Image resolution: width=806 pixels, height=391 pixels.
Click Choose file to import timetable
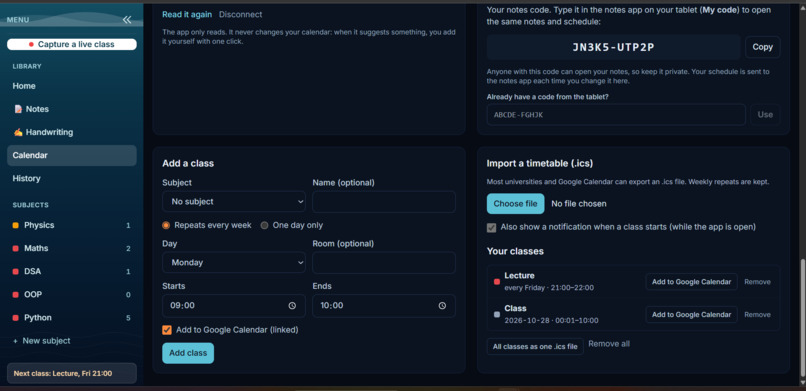pos(516,203)
